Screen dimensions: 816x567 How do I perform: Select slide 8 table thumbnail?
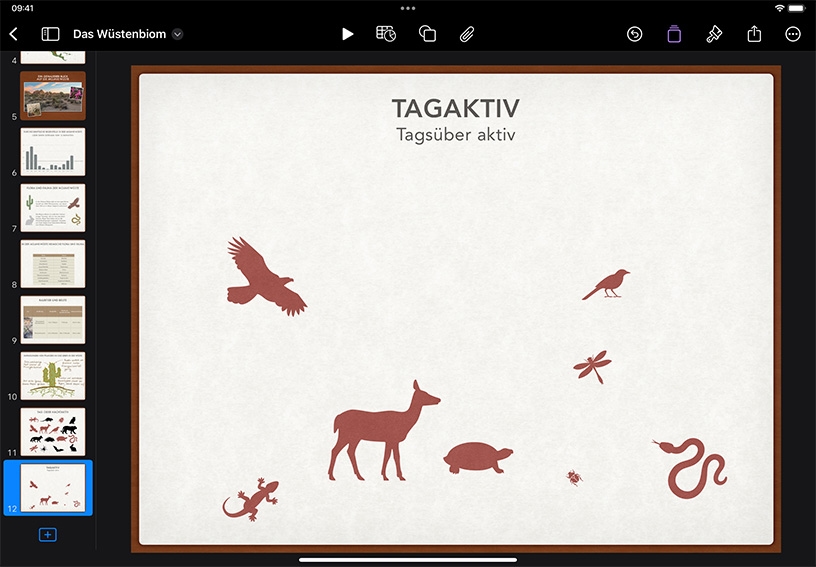coord(53,264)
